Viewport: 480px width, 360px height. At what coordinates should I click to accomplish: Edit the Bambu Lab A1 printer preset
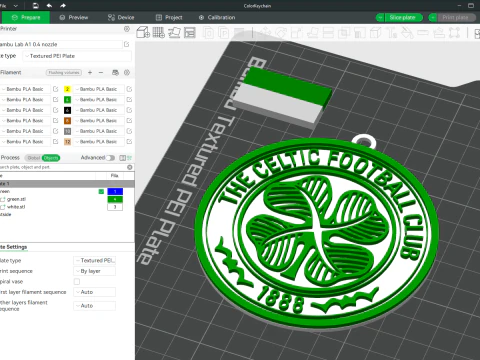click(x=127, y=44)
